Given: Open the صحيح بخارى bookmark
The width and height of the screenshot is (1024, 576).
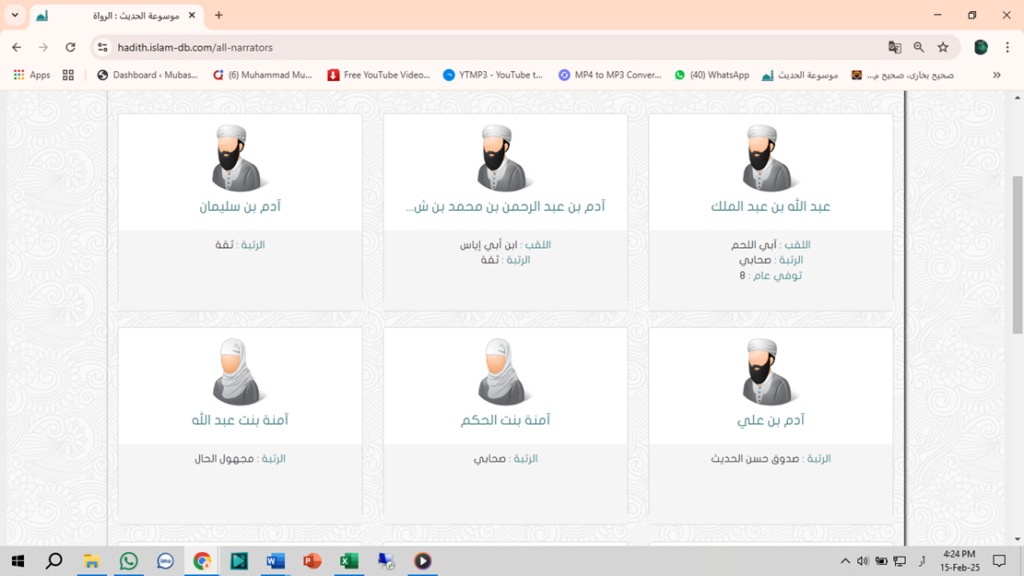Looking at the screenshot, I should [903, 75].
